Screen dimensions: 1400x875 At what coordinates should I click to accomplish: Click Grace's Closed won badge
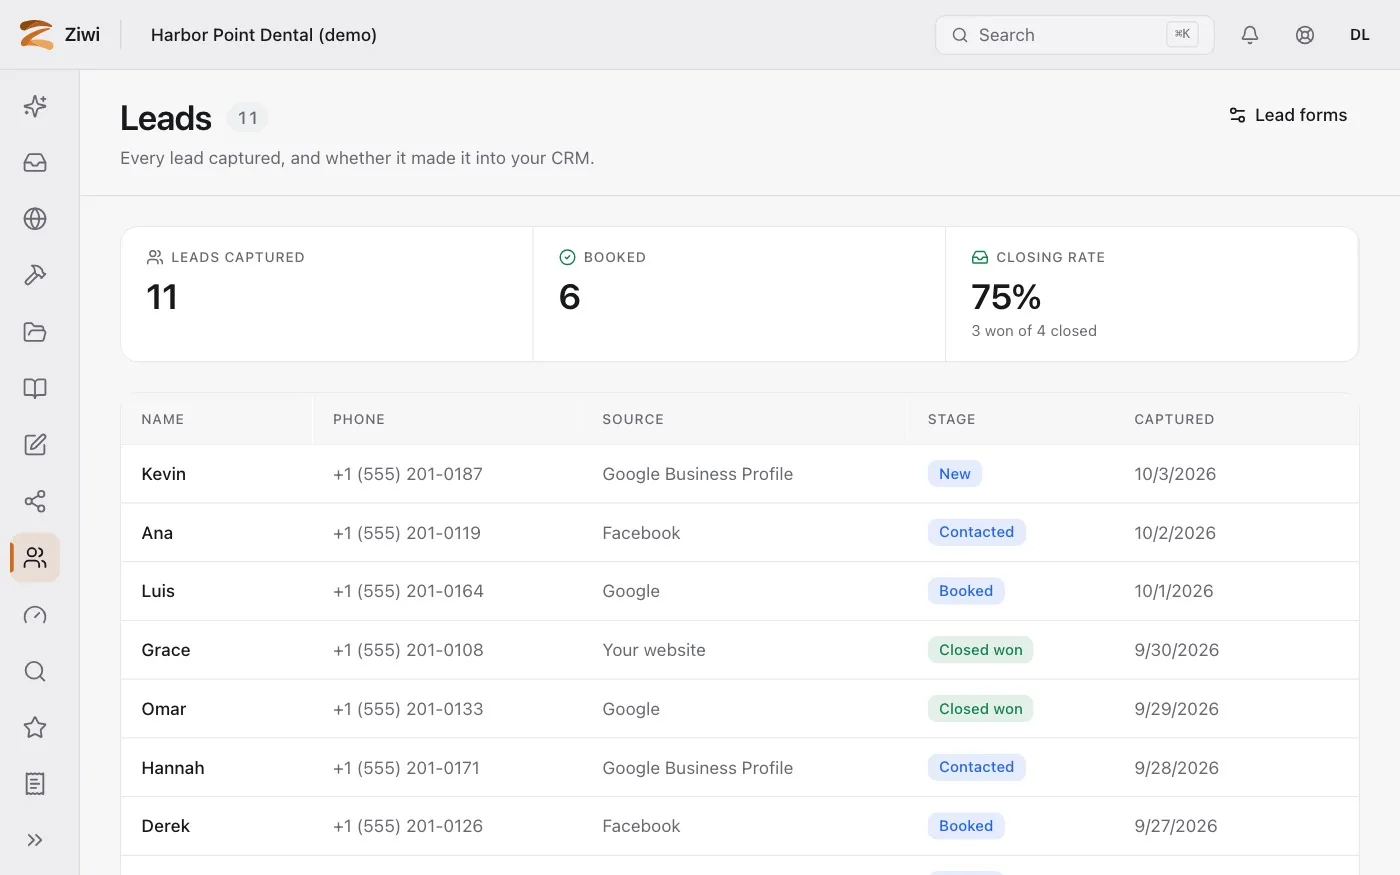(981, 650)
